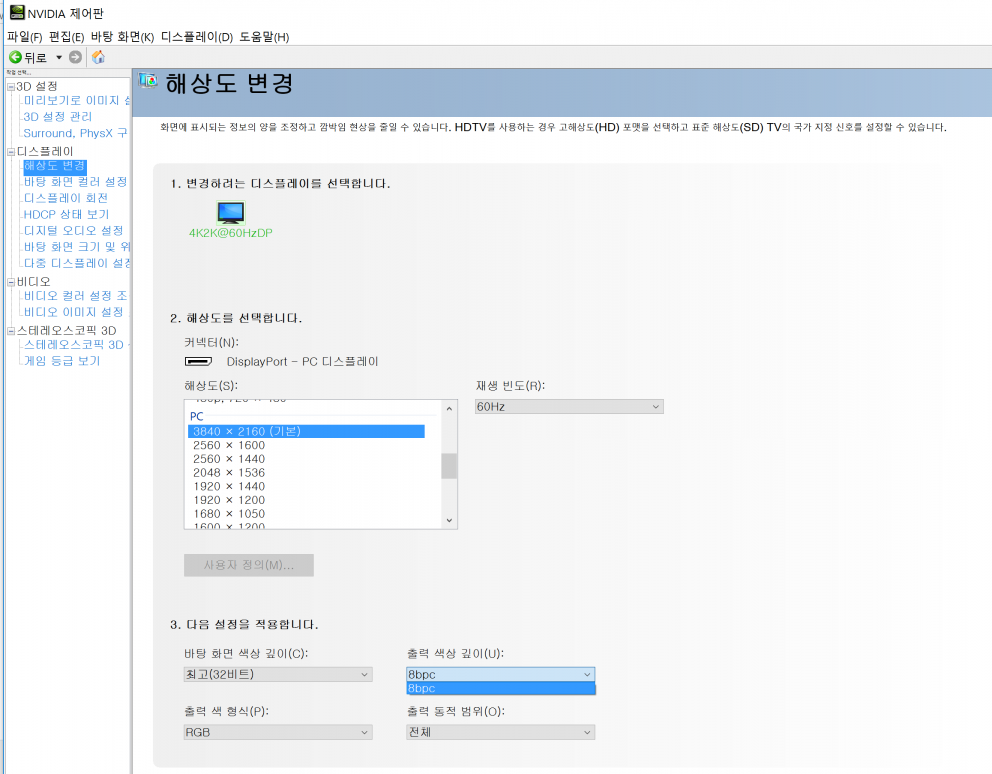Viewport: 992px width, 774px height.
Task: Open 바탕 화면 색상 깊이 dropdown
Action: [x=278, y=675]
